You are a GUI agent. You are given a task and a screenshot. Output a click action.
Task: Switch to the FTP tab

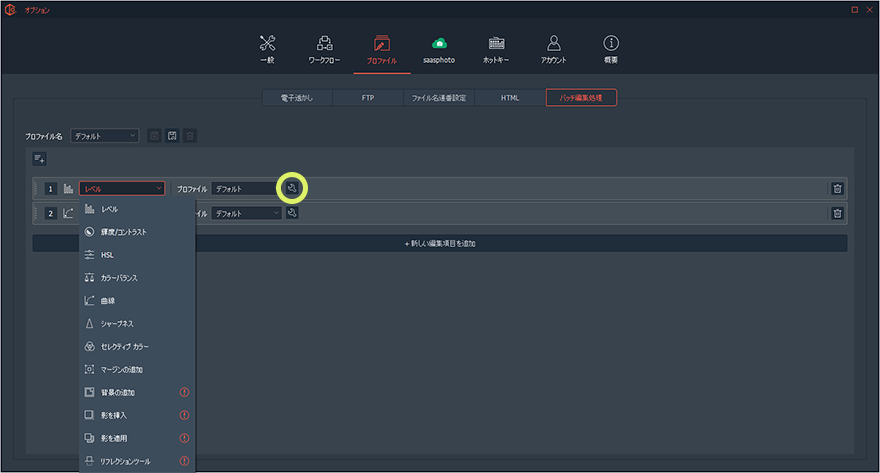[367, 98]
